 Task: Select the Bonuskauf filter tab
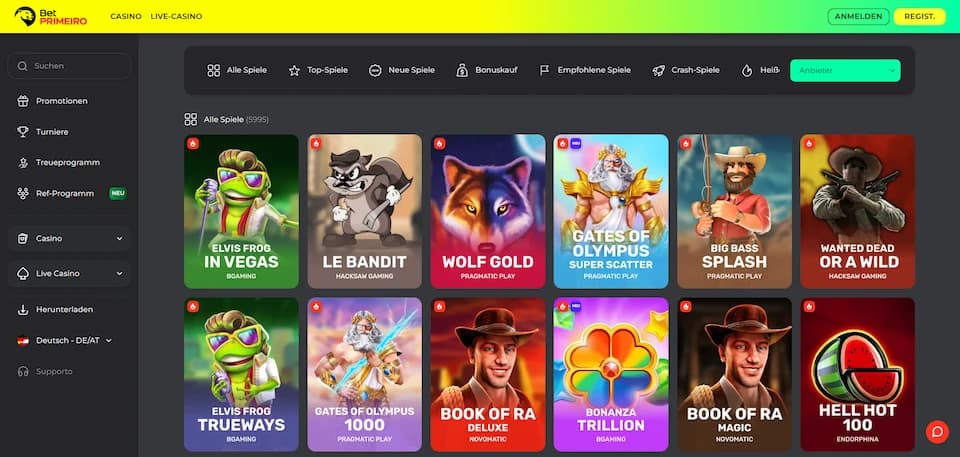(x=487, y=70)
